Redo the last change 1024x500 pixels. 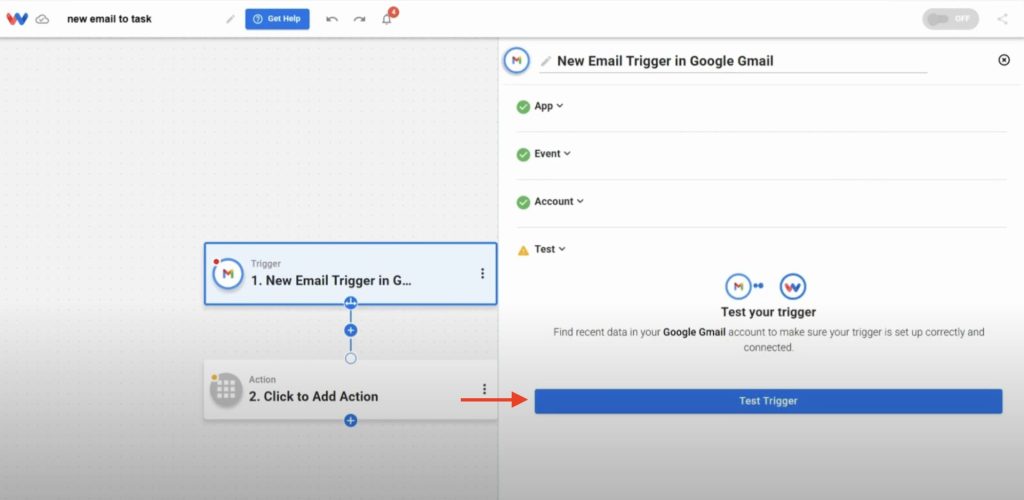click(359, 19)
